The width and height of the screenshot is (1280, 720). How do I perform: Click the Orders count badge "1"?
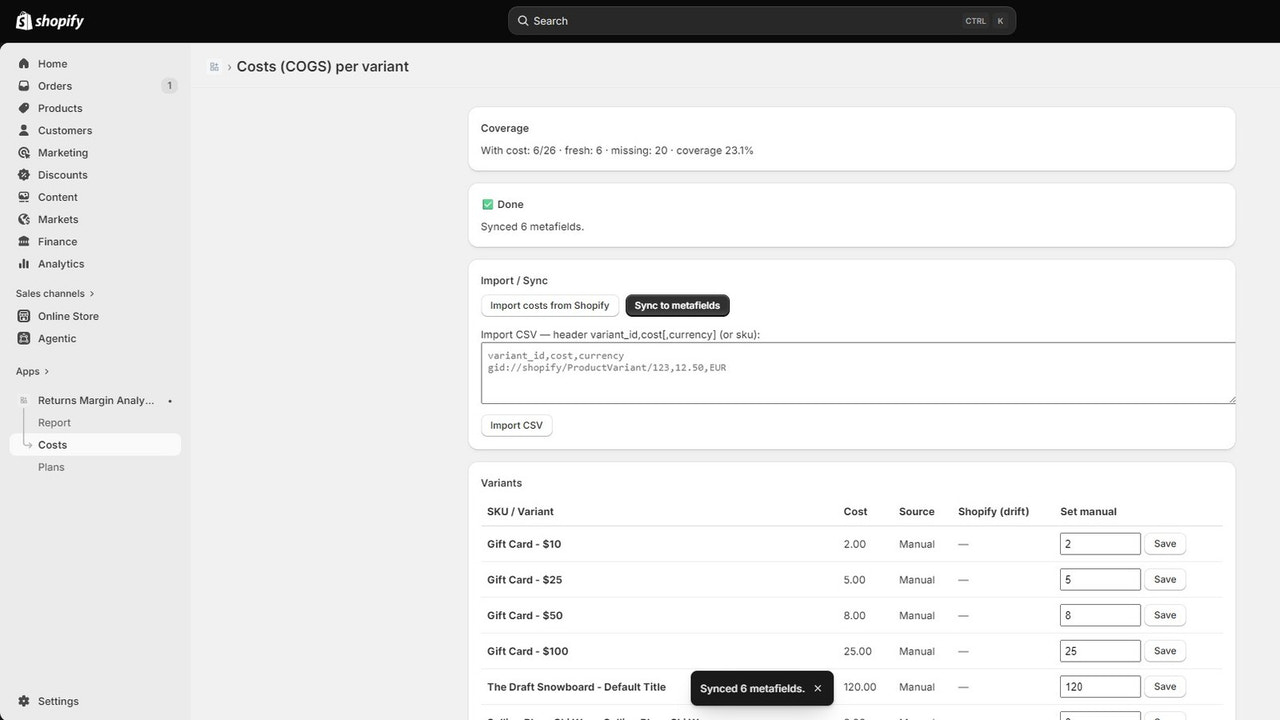(169, 86)
